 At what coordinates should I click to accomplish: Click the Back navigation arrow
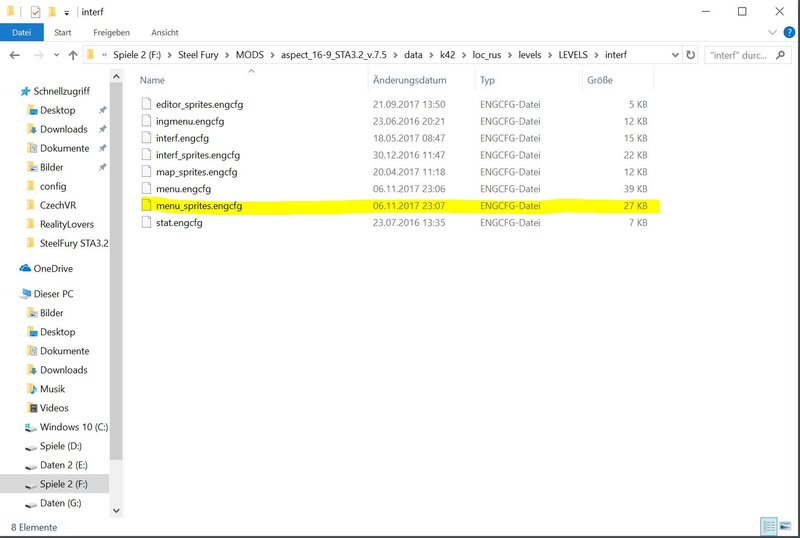[15, 55]
